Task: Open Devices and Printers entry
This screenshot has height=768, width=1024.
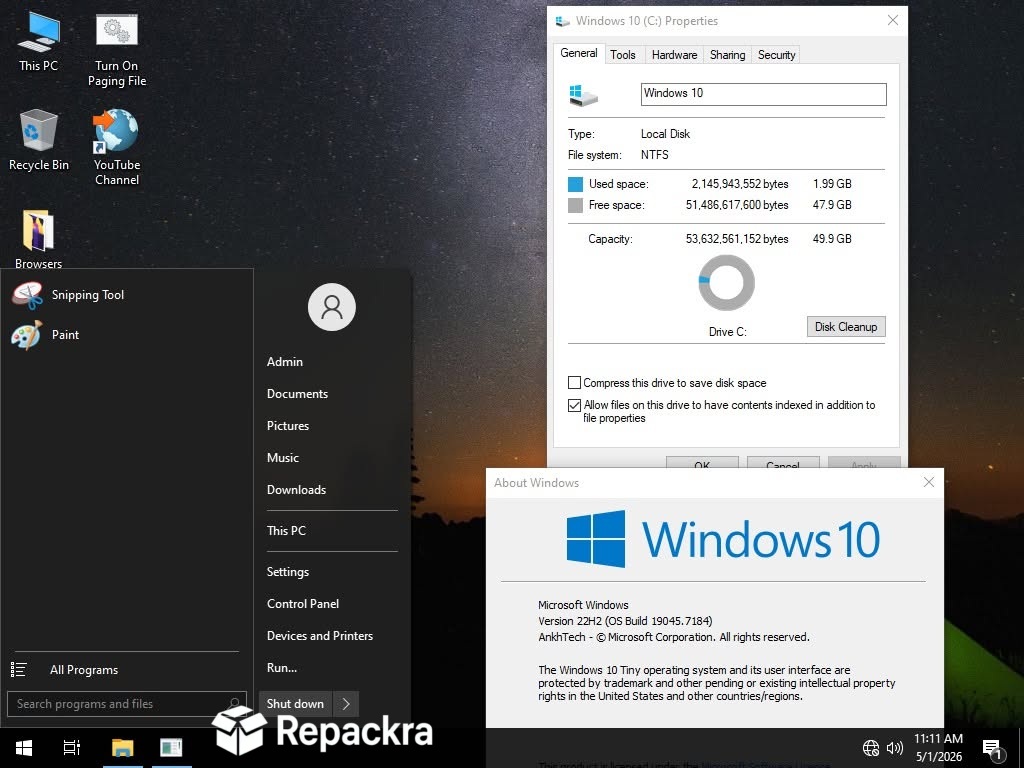Action: pyautogui.click(x=320, y=636)
